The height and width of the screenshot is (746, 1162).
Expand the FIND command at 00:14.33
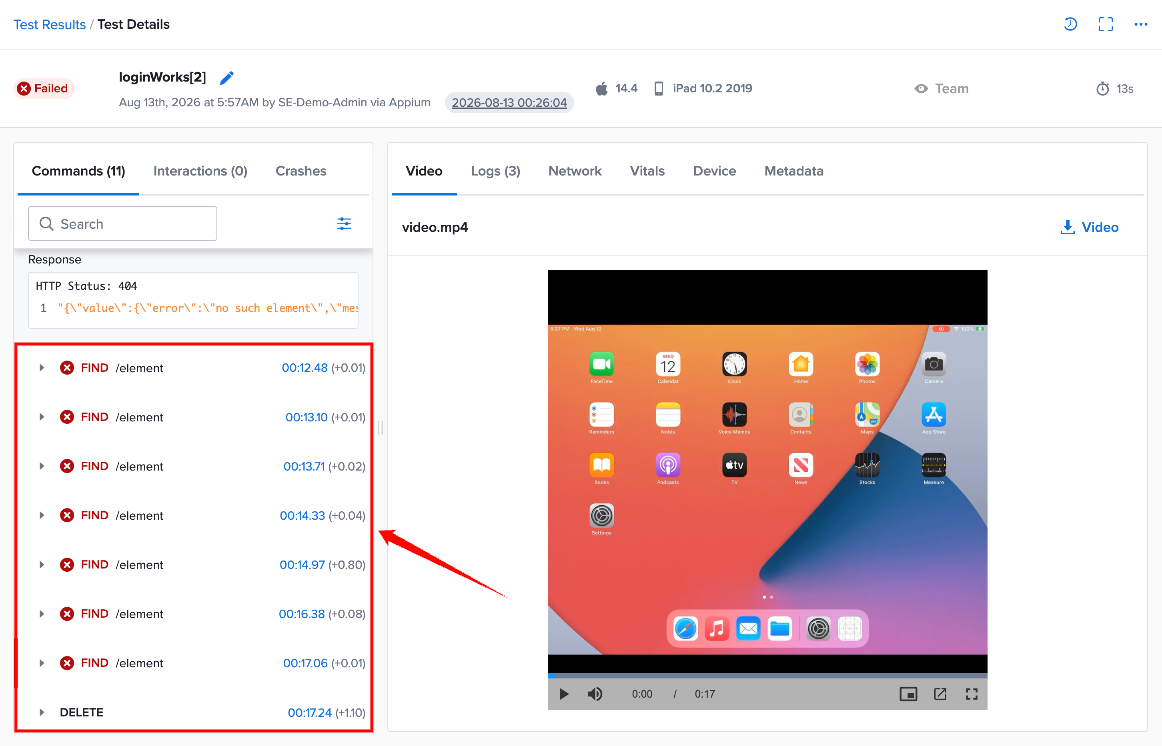coord(42,516)
